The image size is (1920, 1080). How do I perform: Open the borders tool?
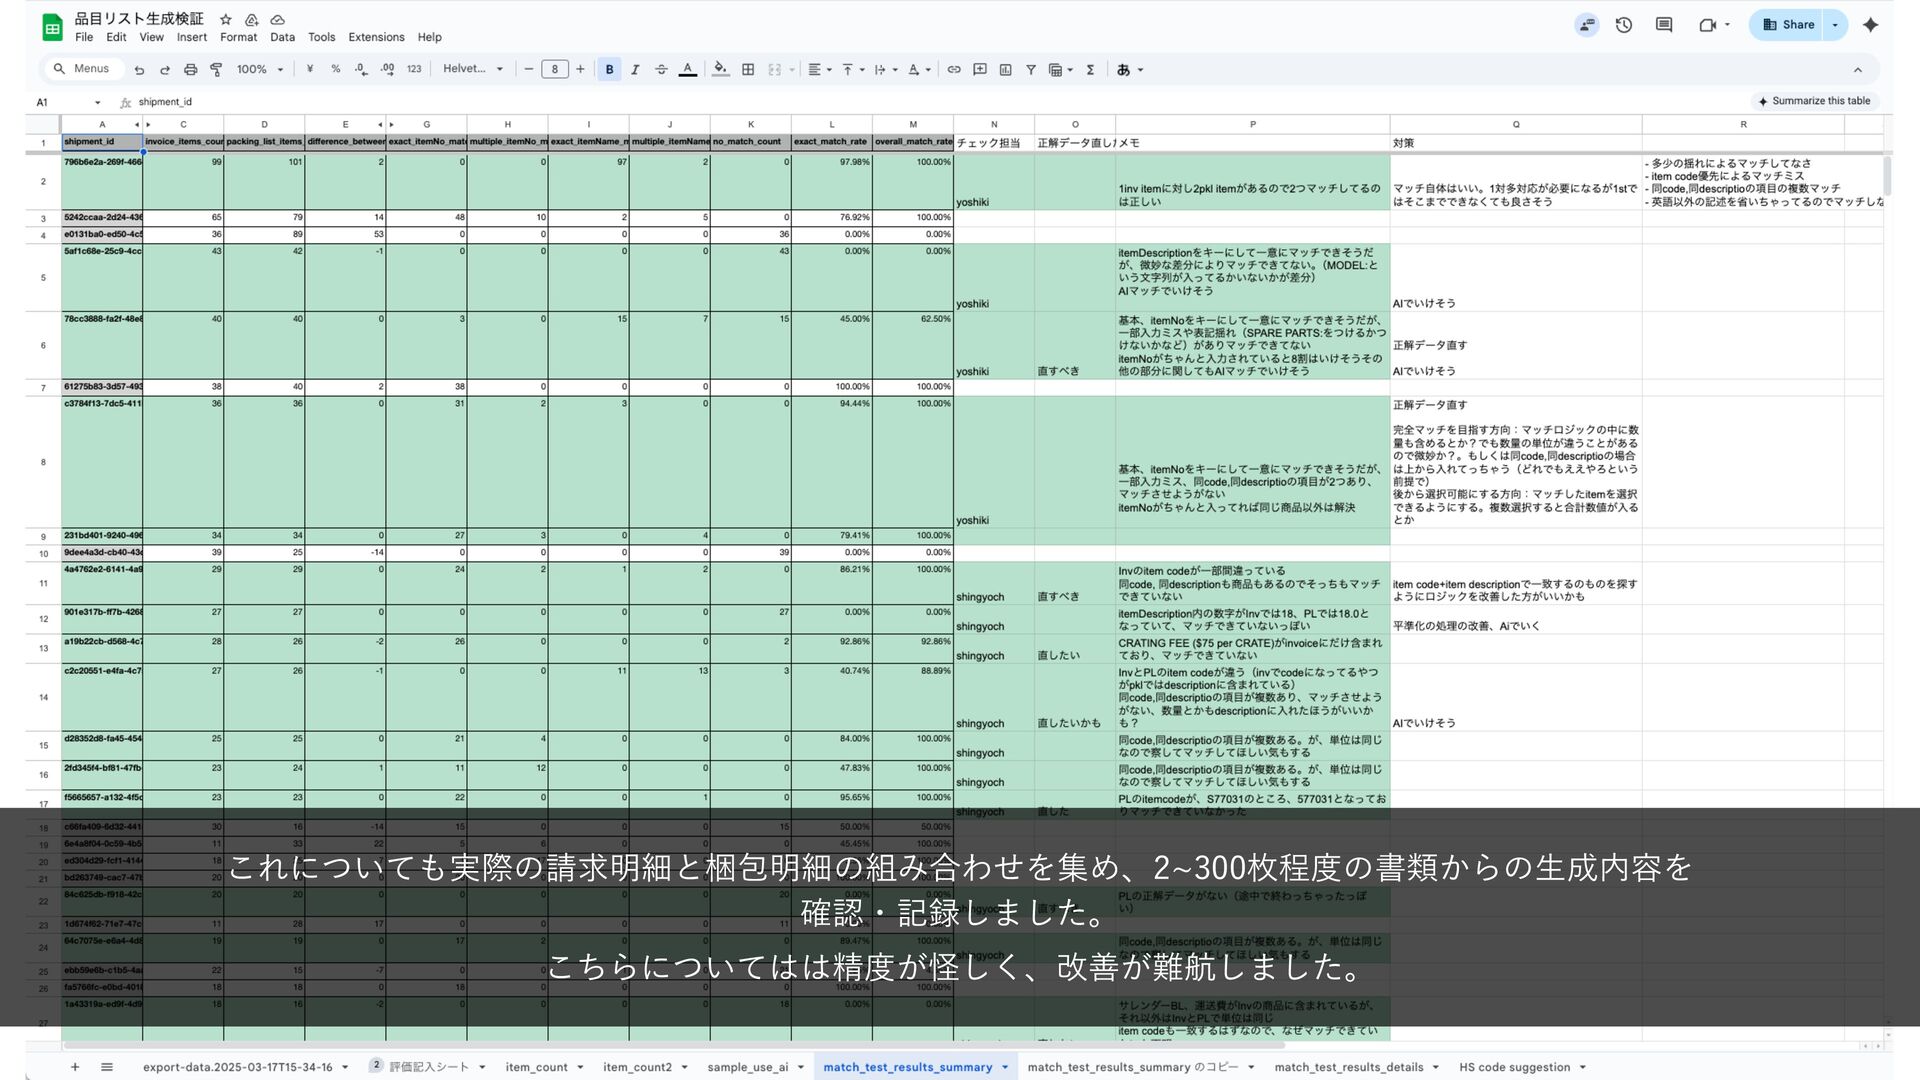click(748, 69)
